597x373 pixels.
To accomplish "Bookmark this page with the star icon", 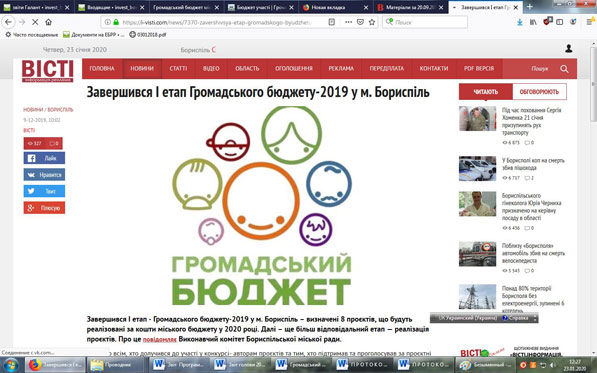I will pyautogui.click(x=372, y=22).
